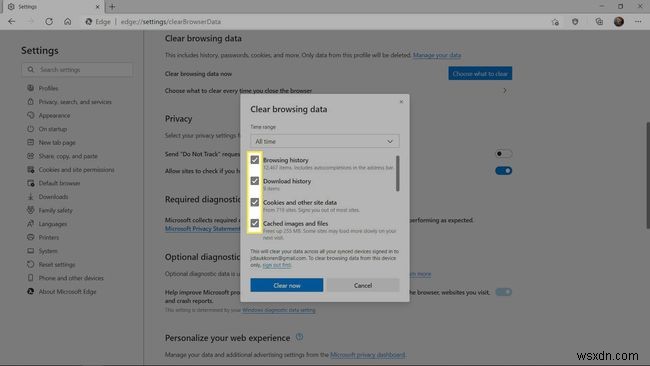Focus the Search settings input field
The height and width of the screenshot is (366, 650).
tap(77, 70)
